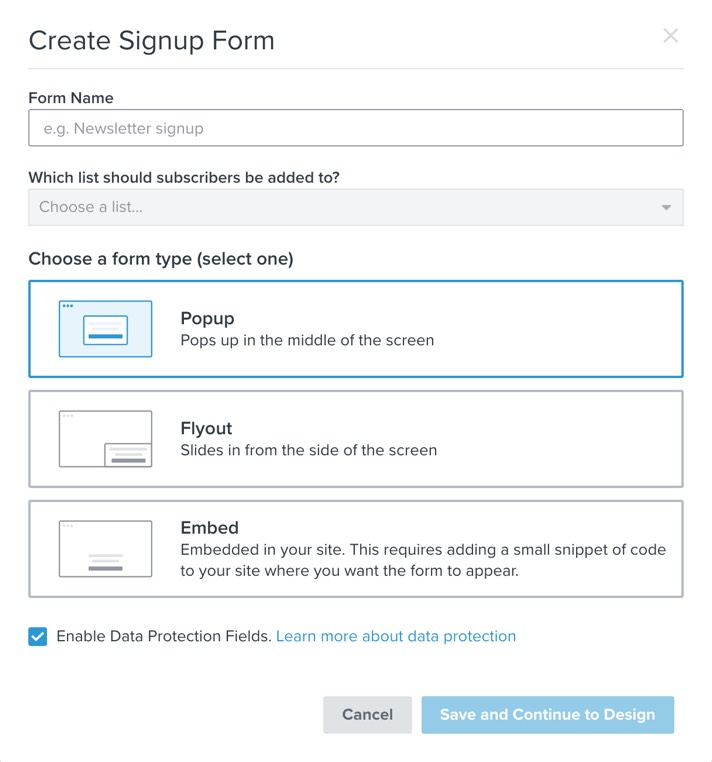Click the Embed form type icon
Screen dimensions: 712x762
[x=105, y=549]
